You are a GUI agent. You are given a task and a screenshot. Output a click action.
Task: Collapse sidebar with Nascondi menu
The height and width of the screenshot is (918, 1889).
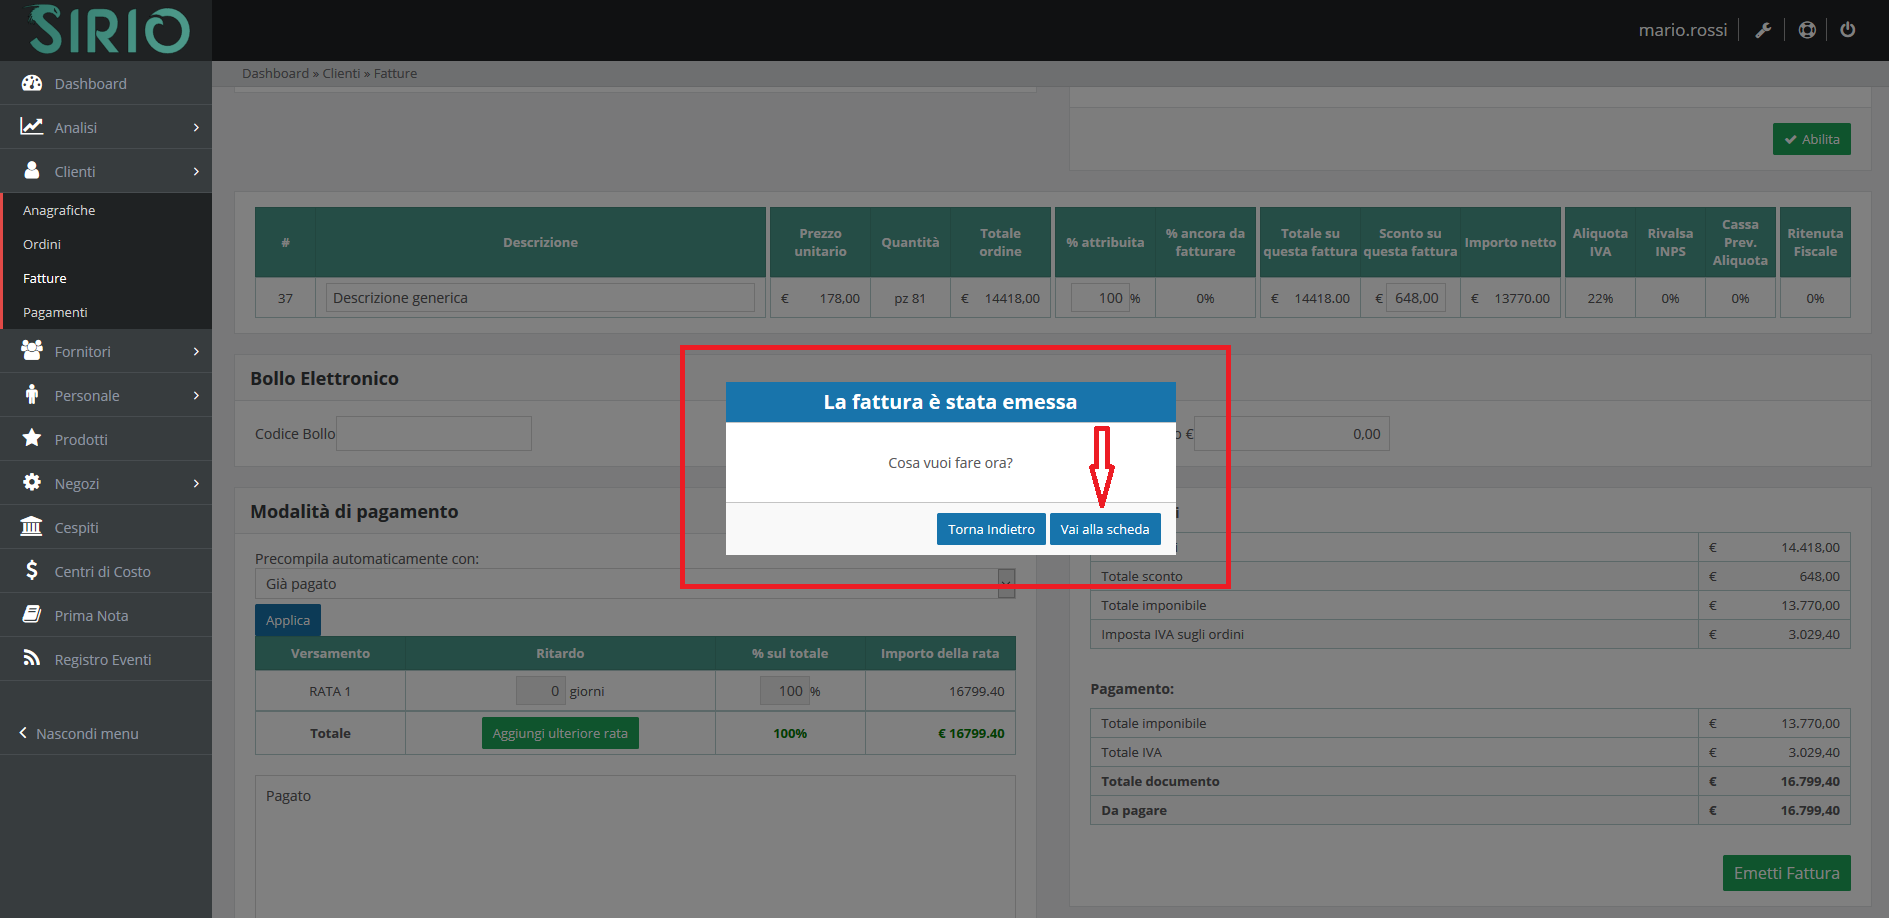[x=79, y=734]
